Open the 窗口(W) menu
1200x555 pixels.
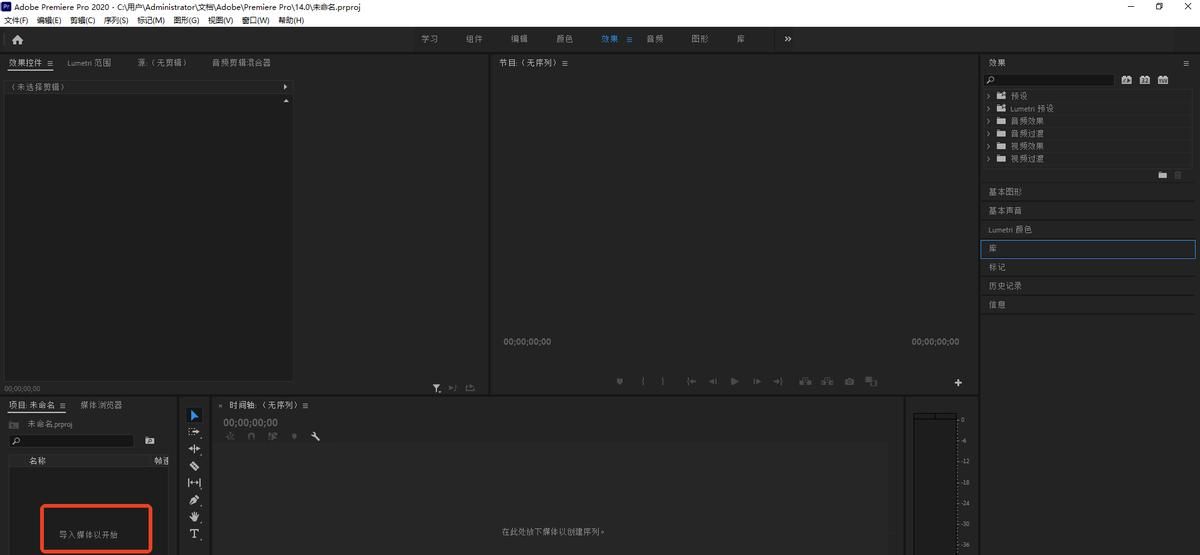[x=256, y=20]
